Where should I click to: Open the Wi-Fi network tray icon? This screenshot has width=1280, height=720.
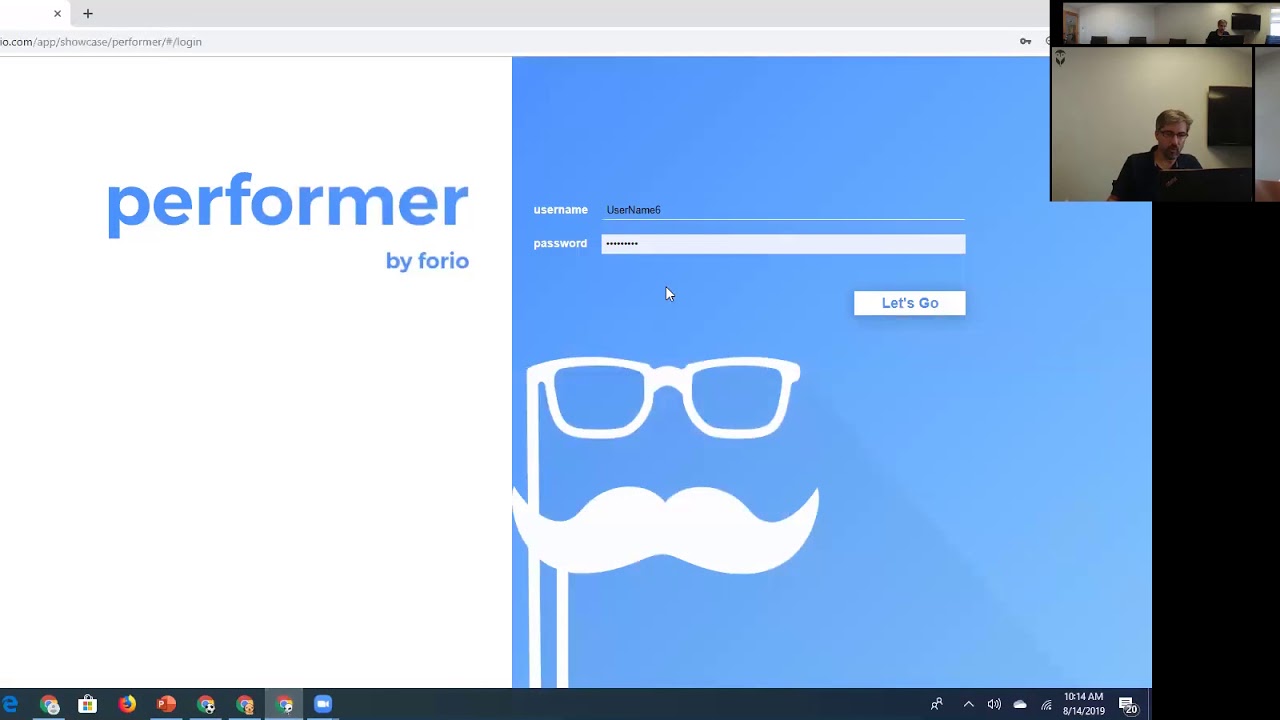[x=1046, y=704]
